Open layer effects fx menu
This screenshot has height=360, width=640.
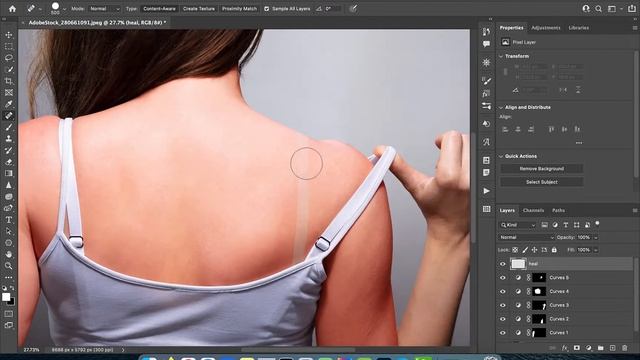tap(564, 348)
